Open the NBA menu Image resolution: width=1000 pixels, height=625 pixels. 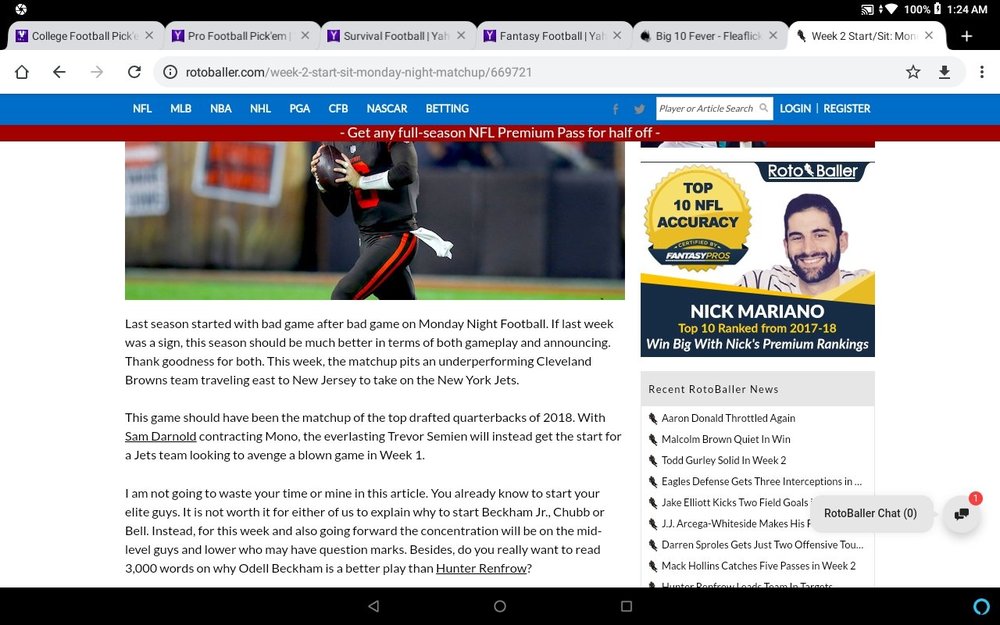[x=221, y=108]
